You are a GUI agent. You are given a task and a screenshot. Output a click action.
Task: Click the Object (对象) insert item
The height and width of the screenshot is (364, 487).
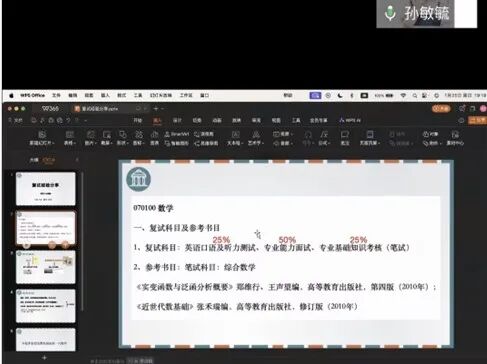(x=430, y=134)
